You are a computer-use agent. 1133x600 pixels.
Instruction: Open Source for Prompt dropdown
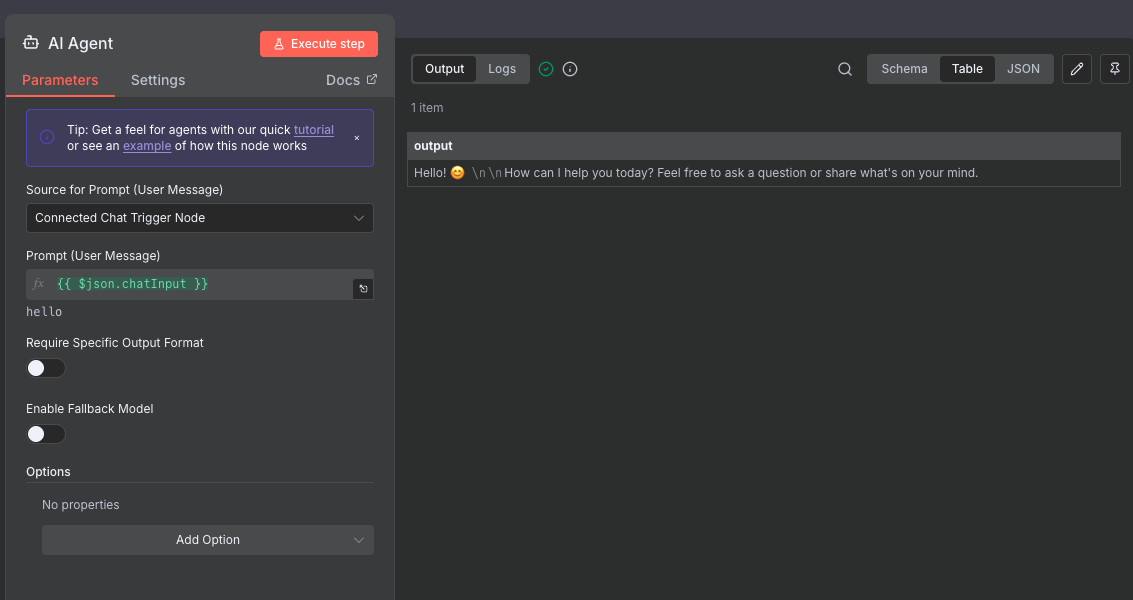click(x=199, y=218)
